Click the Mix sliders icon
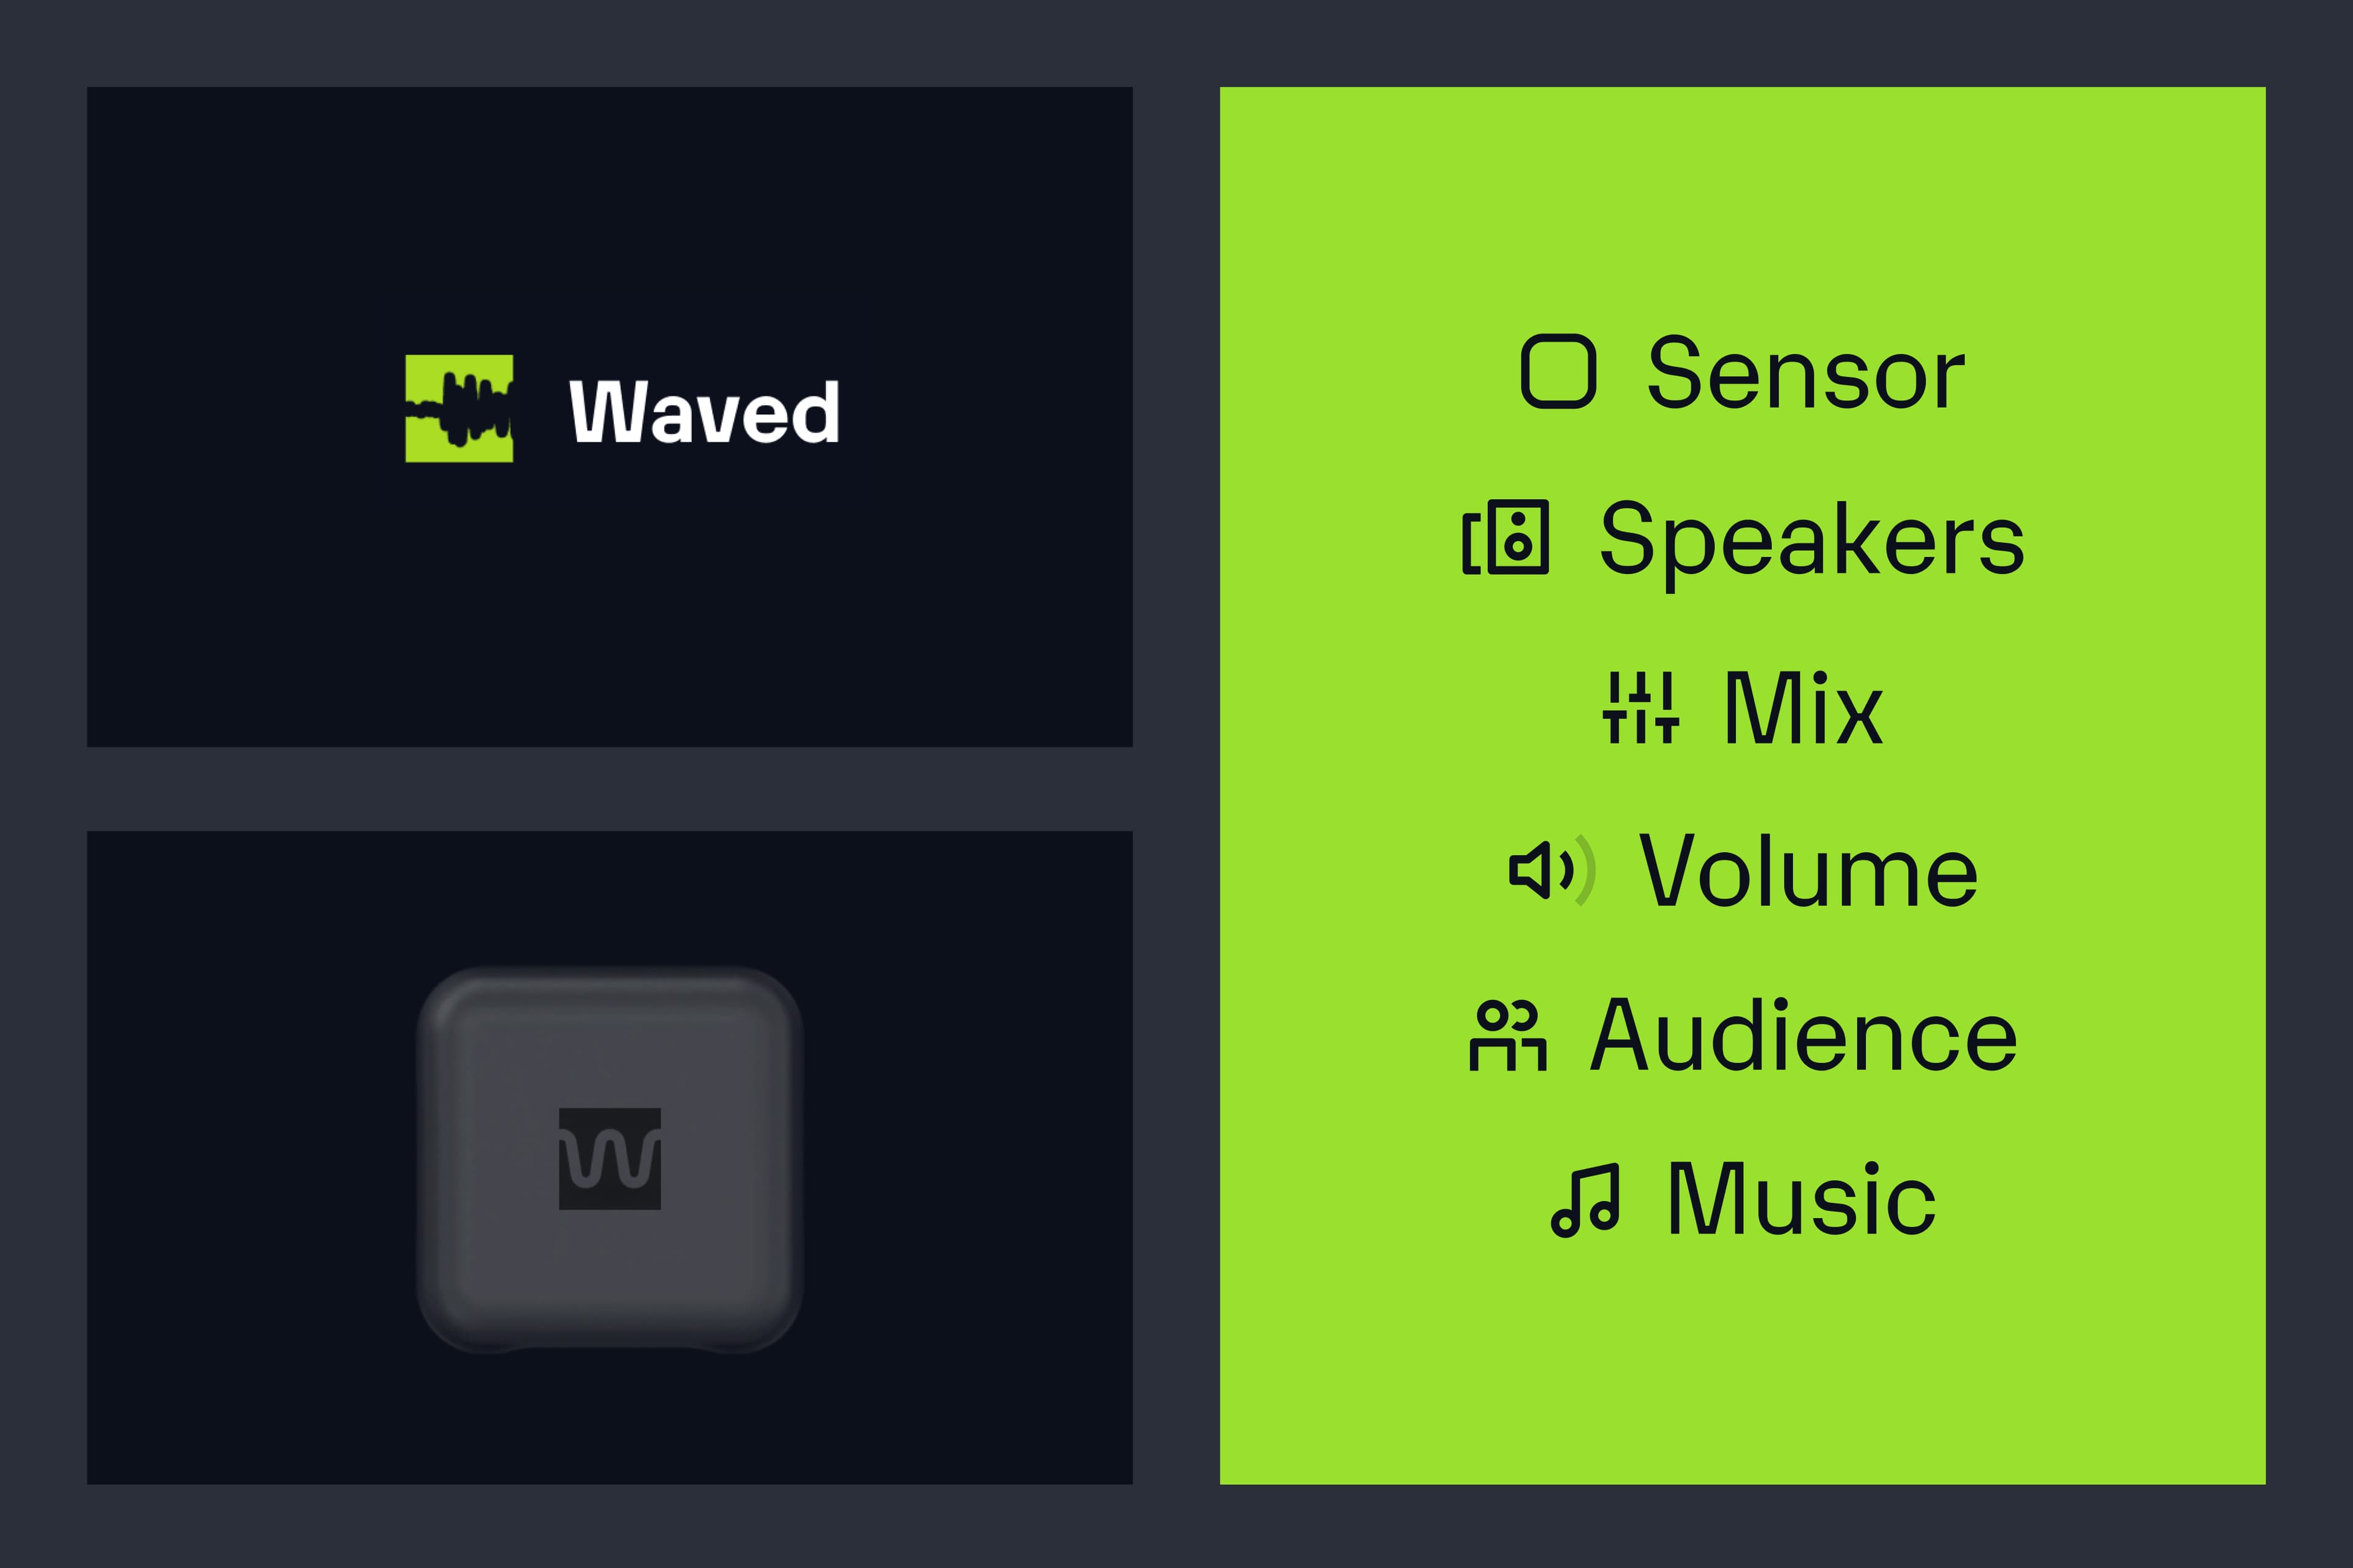The width and height of the screenshot is (2353, 1568). tap(1640, 707)
